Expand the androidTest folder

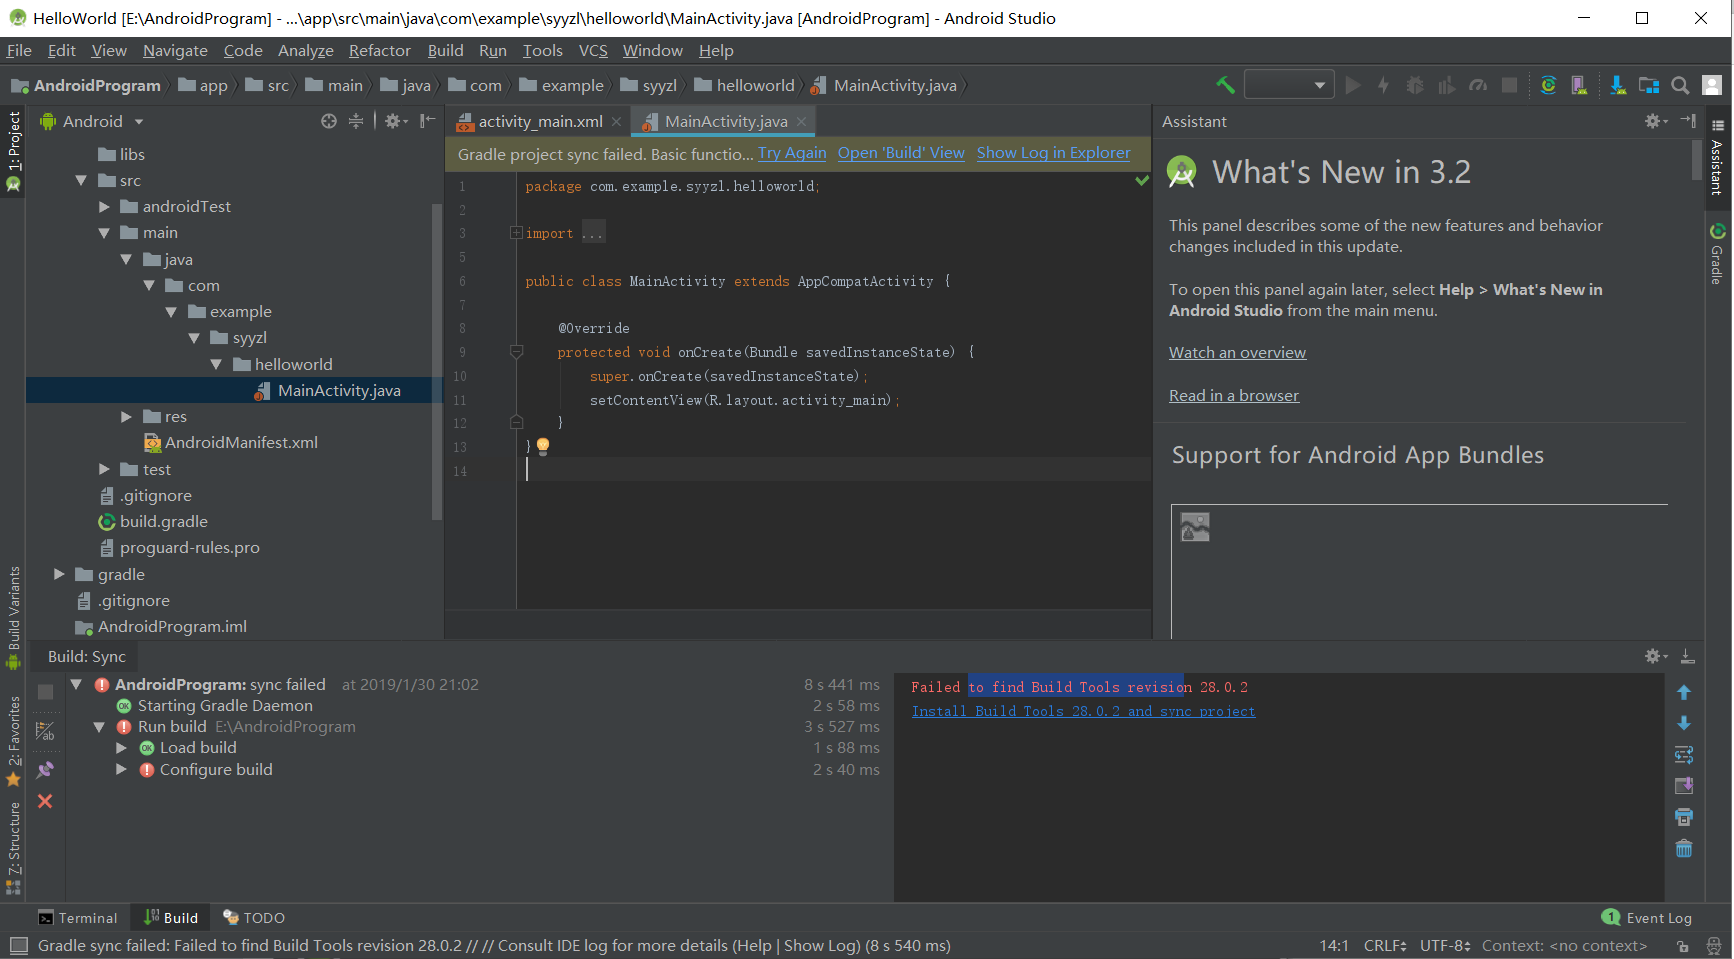(x=104, y=207)
